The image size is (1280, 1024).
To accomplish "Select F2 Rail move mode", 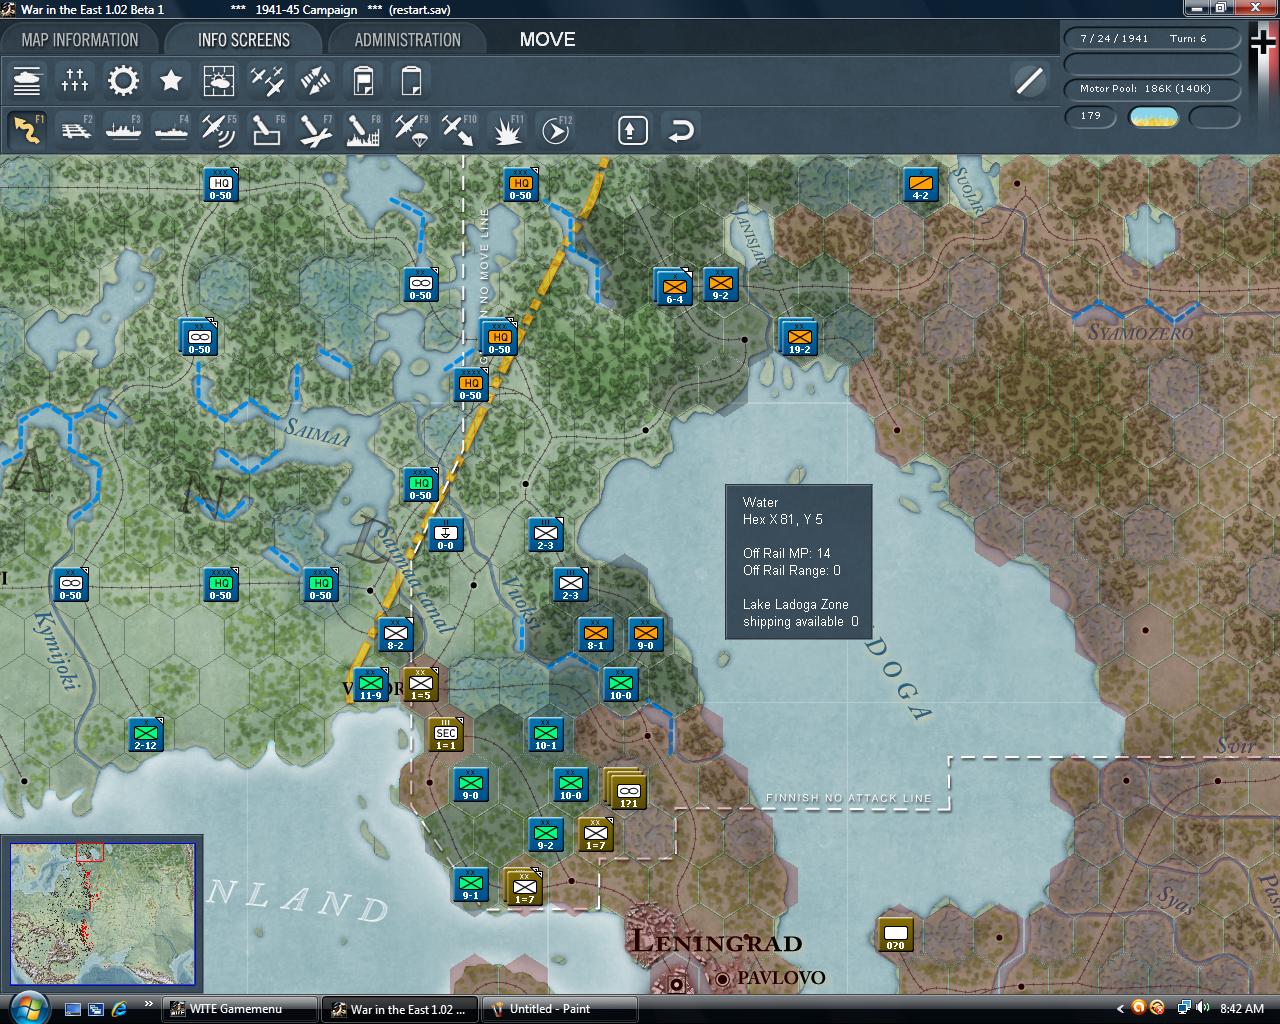I will coord(75,130).
